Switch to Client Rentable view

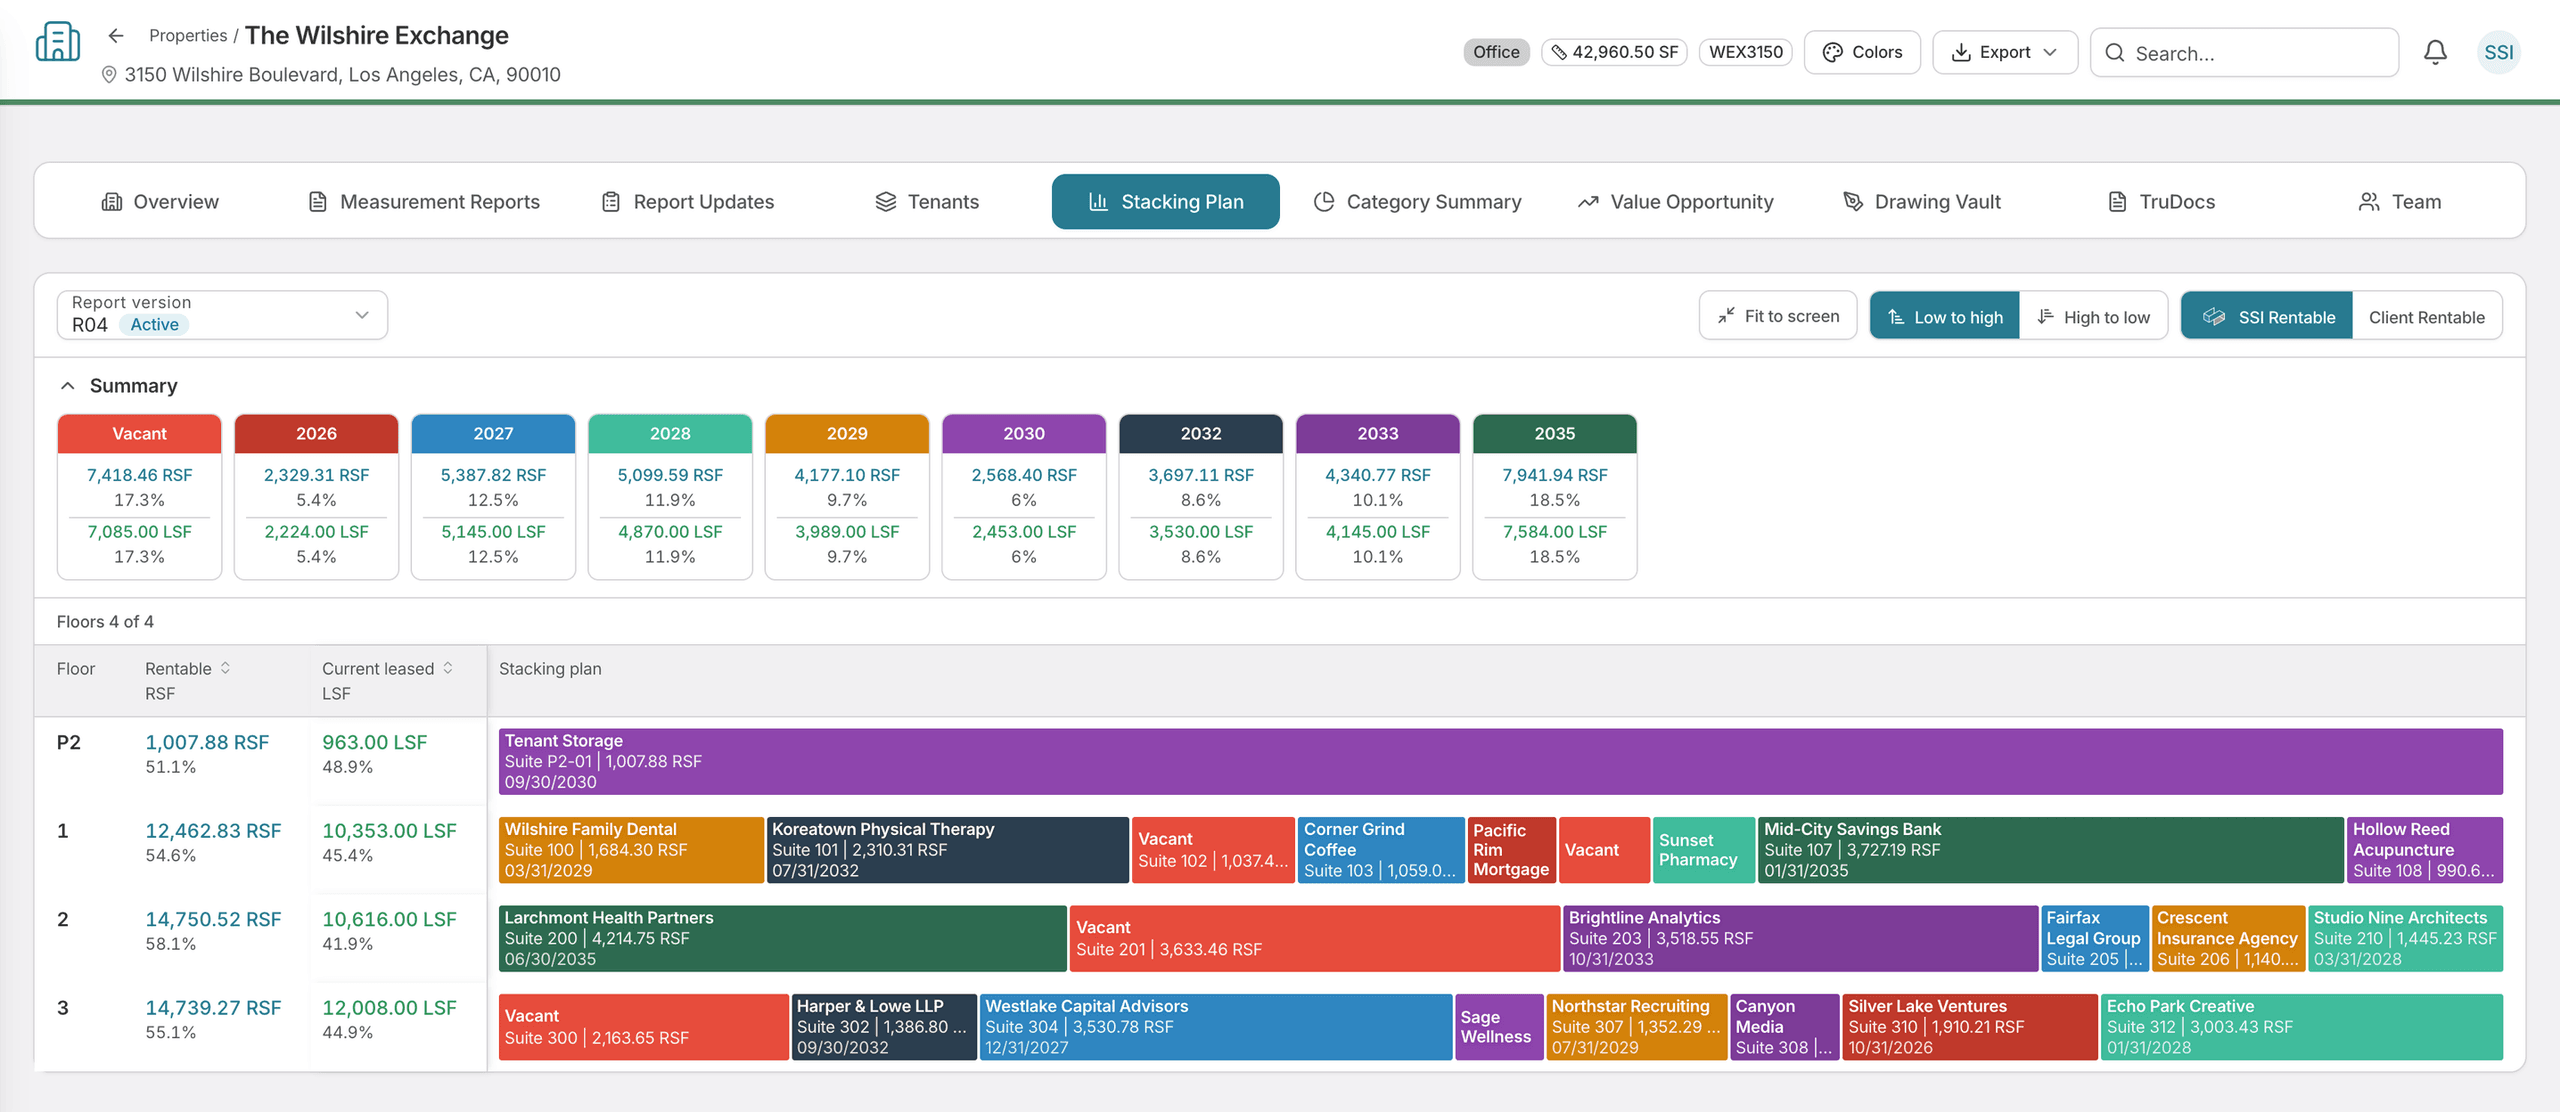(x=2426, y=316)
